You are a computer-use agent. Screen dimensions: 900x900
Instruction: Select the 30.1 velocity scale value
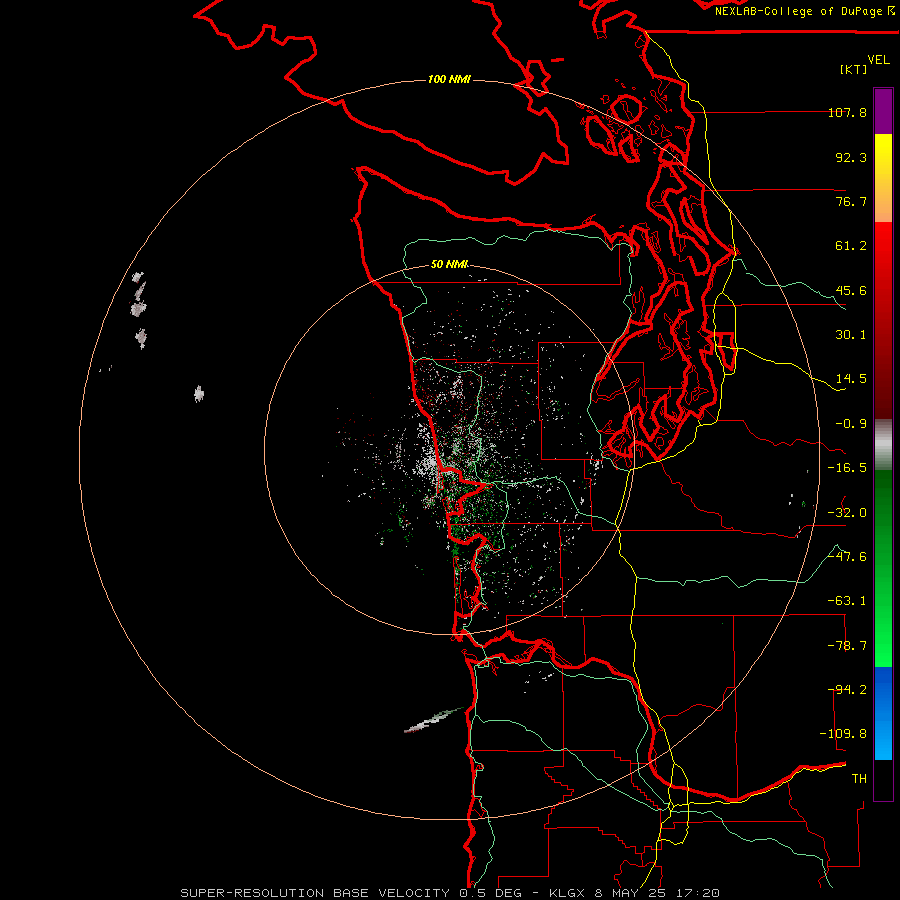851,335
